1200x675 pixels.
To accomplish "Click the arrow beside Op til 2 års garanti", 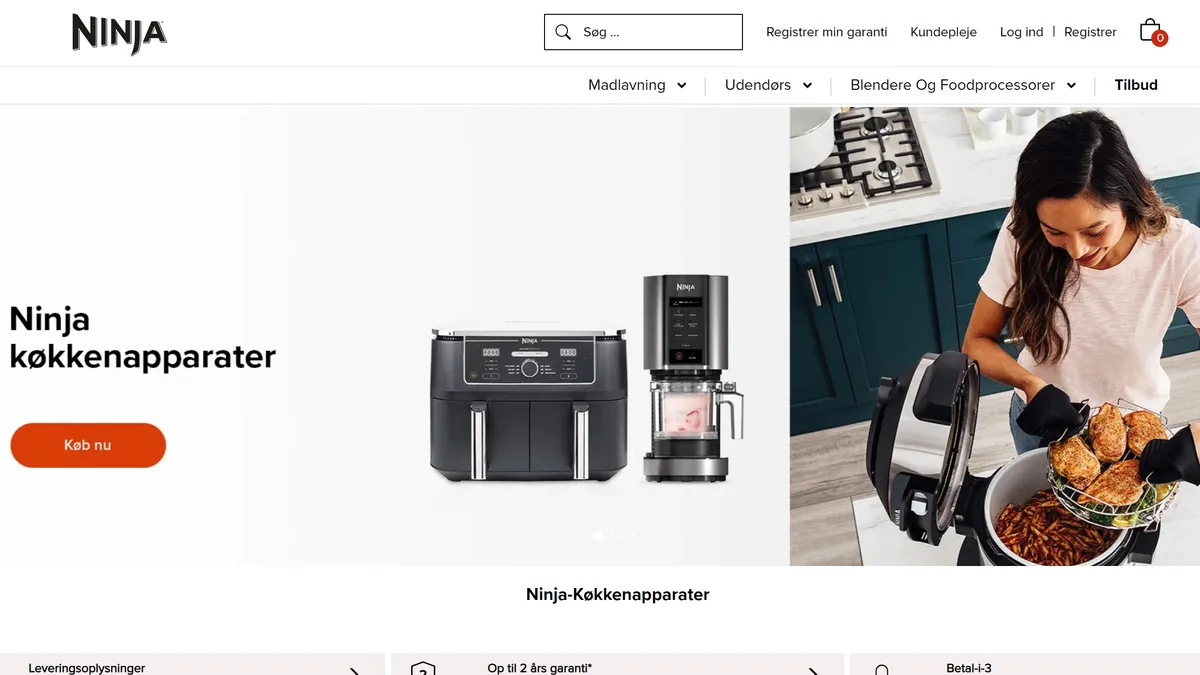I will [813, 670].
